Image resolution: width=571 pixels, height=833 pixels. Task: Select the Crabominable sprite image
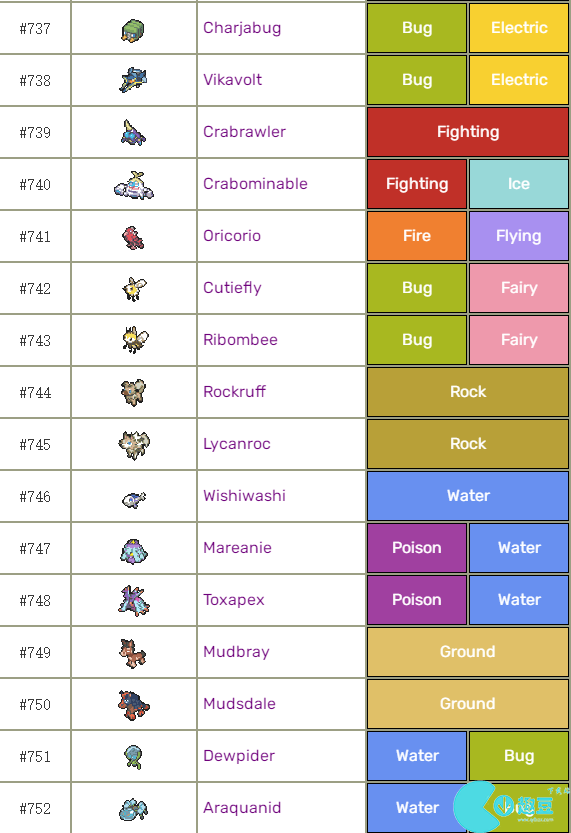coord(134,185)
